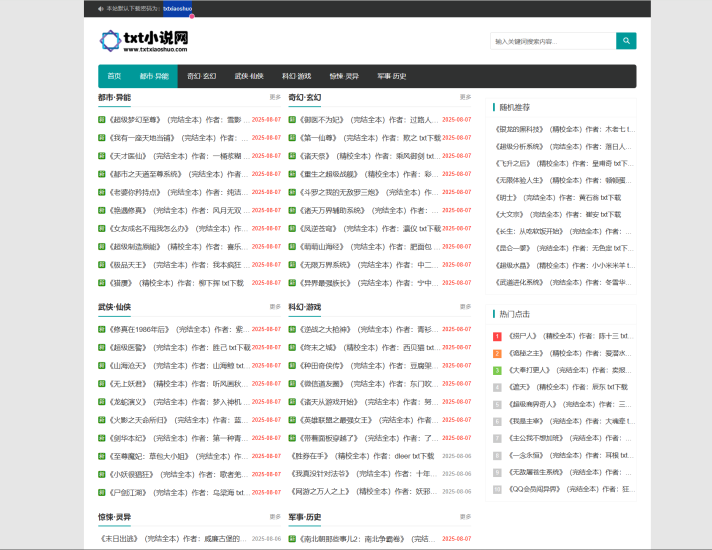This screenshot has height=550, width=712.
Task: Click green icon beside 《御医不为妃》
Action: (292, 120)
